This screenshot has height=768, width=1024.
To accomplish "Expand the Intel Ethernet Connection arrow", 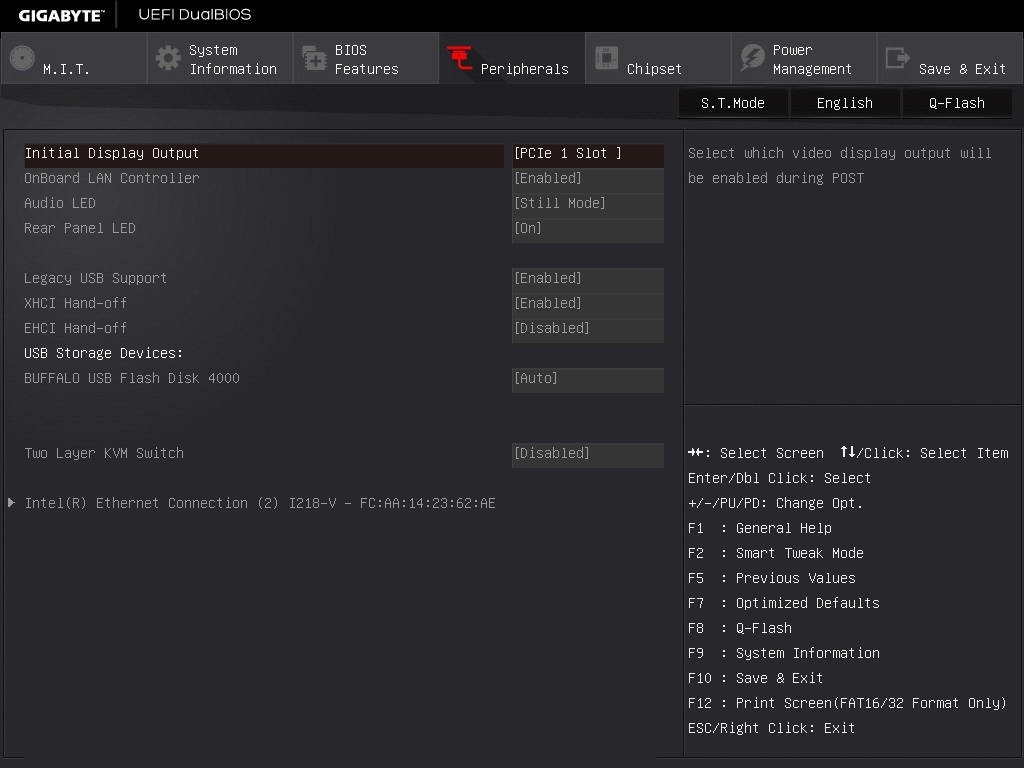I will 11,503.
